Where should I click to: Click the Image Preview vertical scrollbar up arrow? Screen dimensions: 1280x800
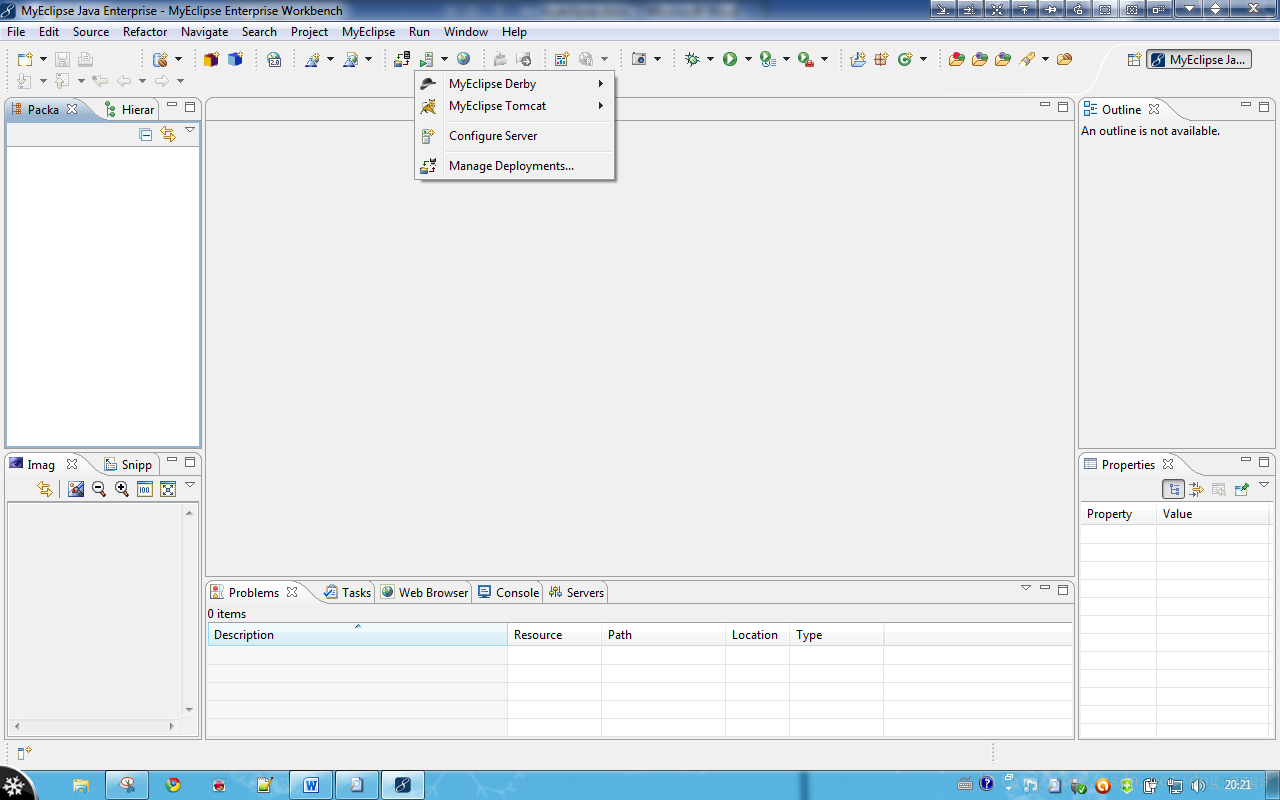190,512
